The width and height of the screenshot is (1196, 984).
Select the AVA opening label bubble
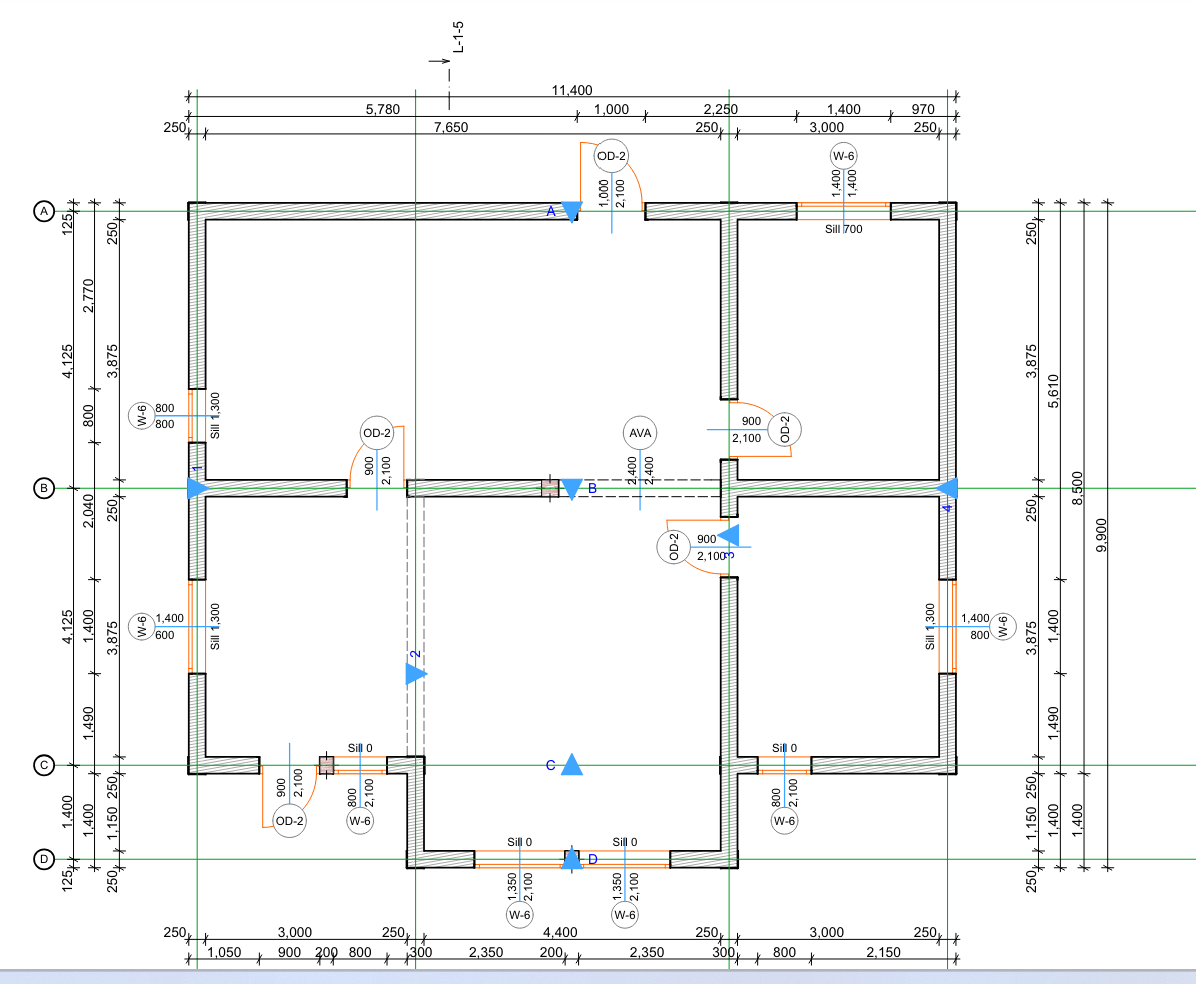(x=640, y=434)
